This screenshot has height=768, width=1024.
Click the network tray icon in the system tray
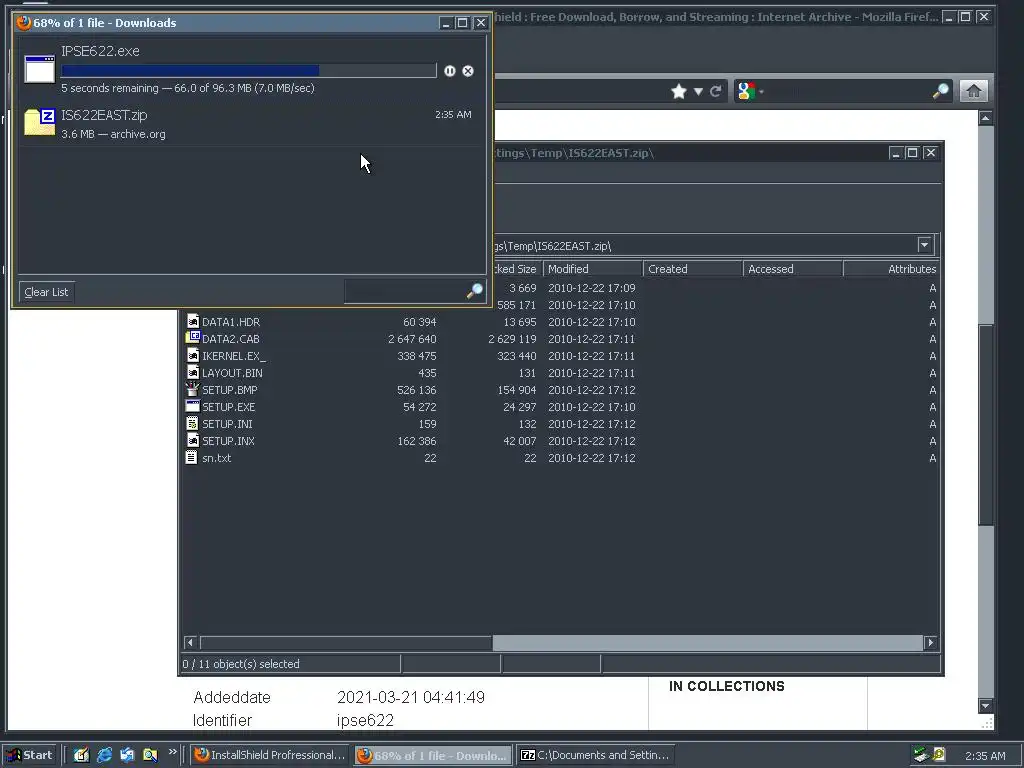[x=921, y=754]
